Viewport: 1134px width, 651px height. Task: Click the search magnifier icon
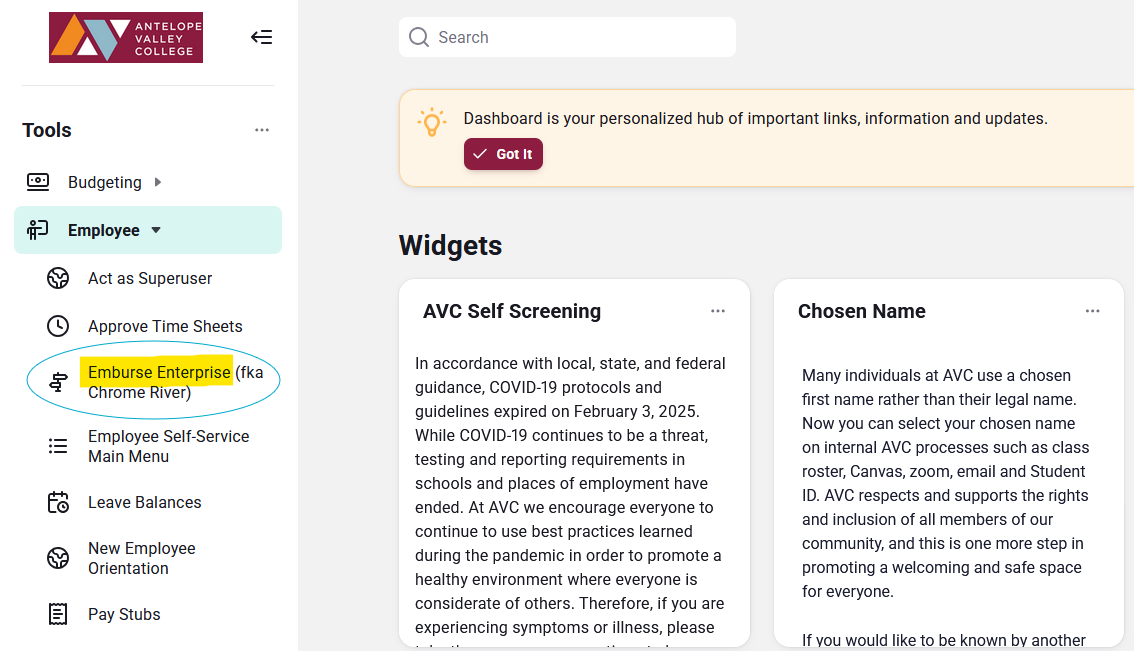pos(419,37)
